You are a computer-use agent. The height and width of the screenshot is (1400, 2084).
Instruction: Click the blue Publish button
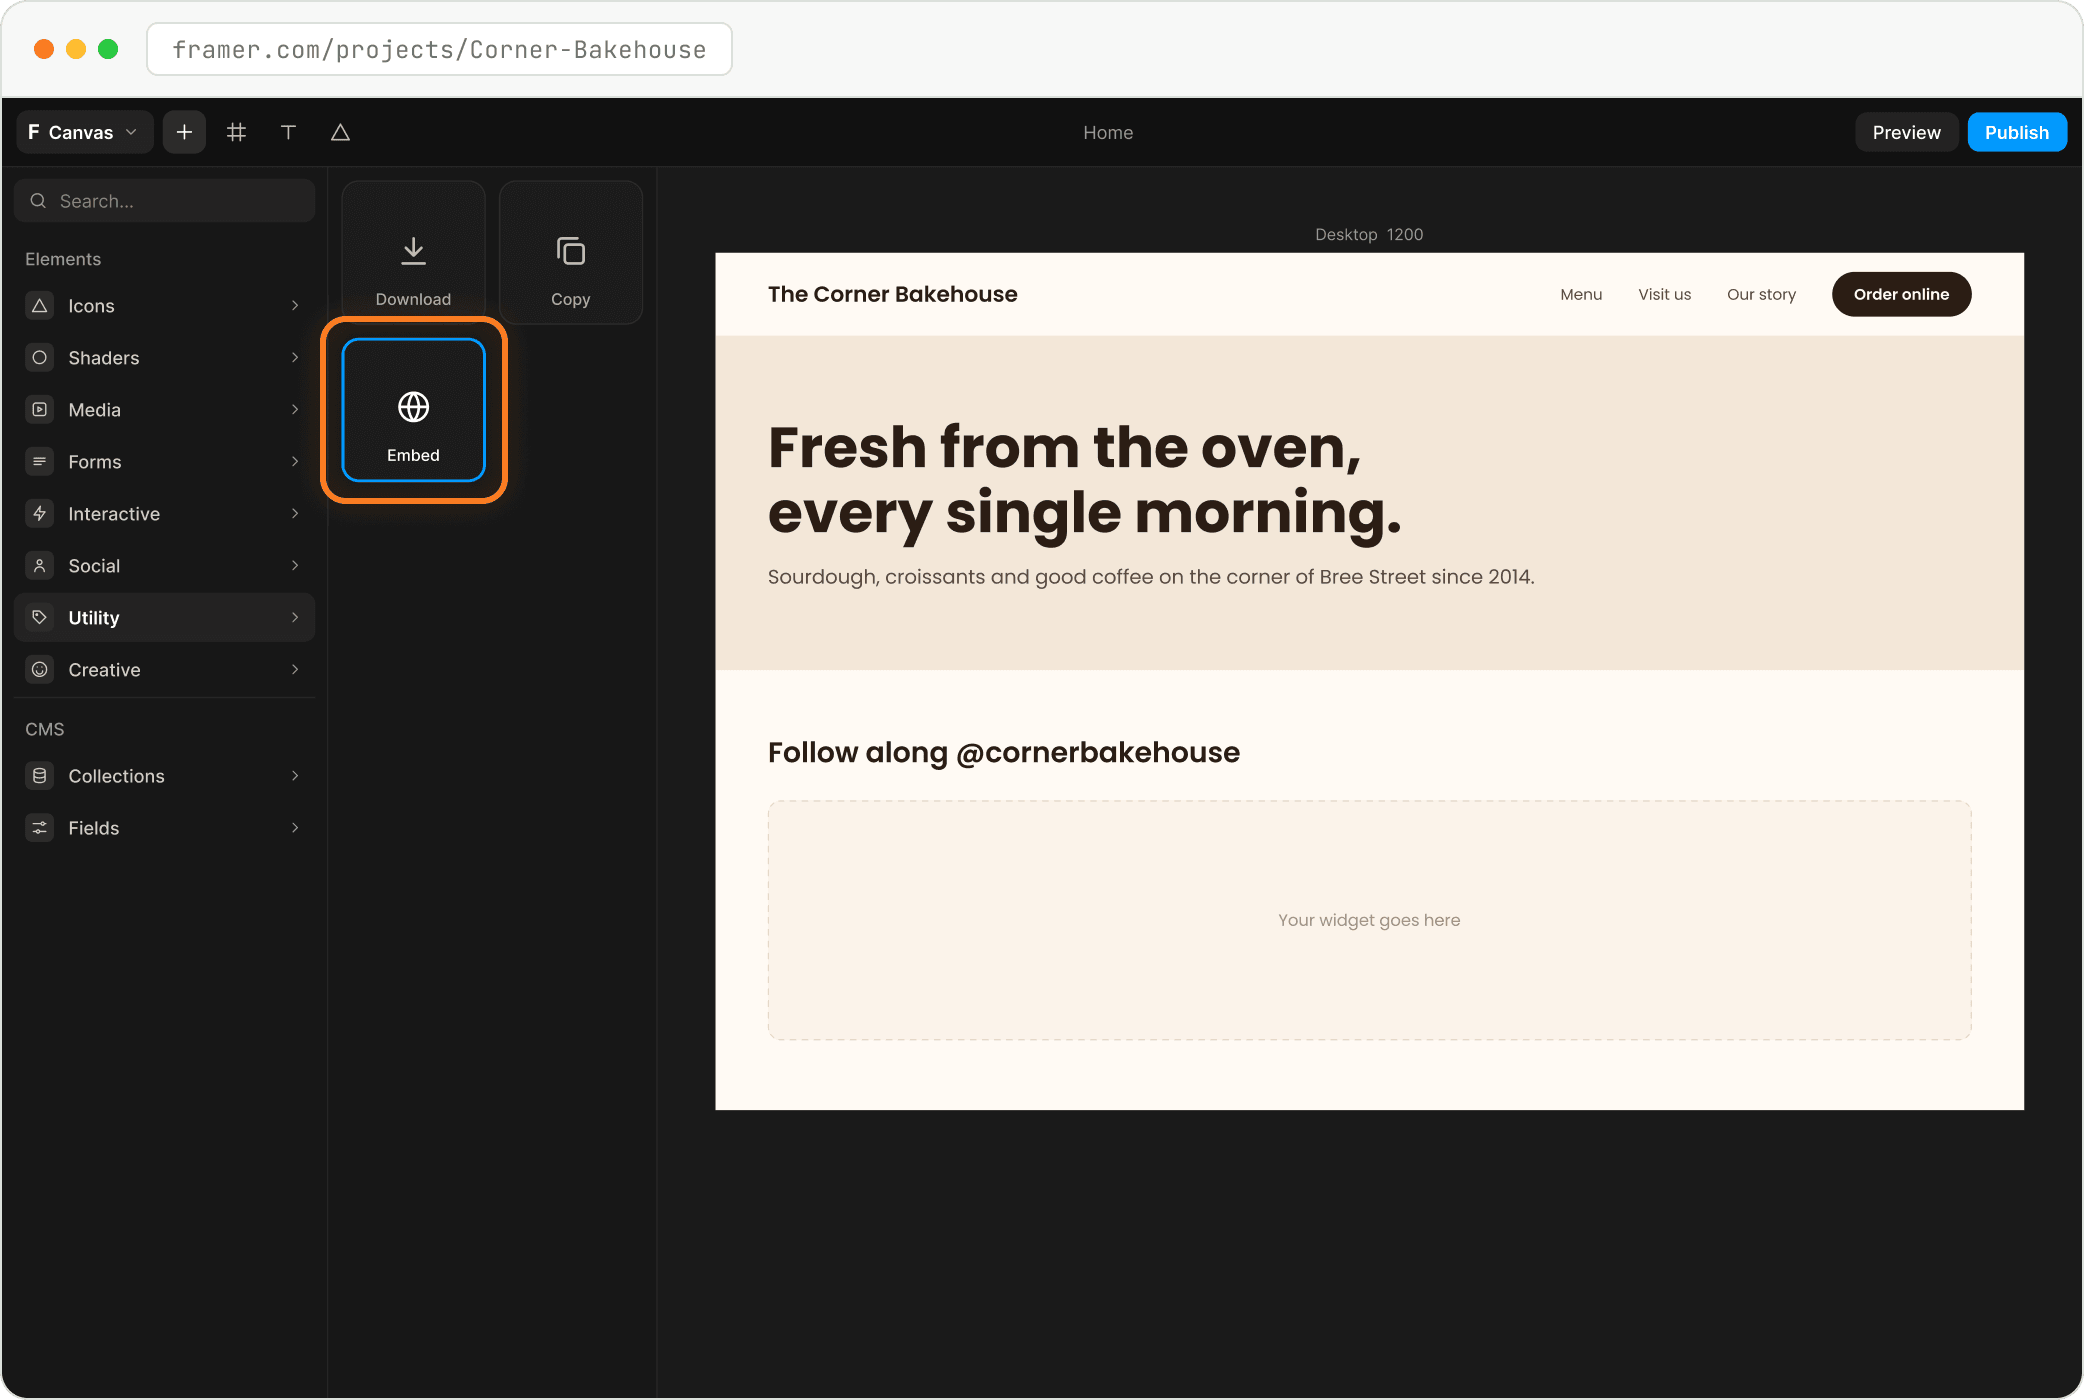point(2017,132)
